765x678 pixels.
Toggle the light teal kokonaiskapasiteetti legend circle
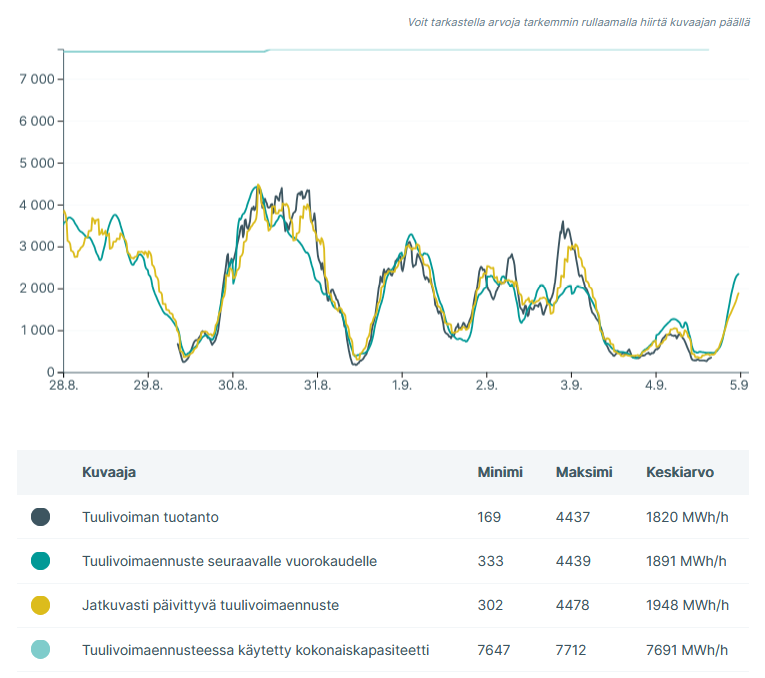41,650
